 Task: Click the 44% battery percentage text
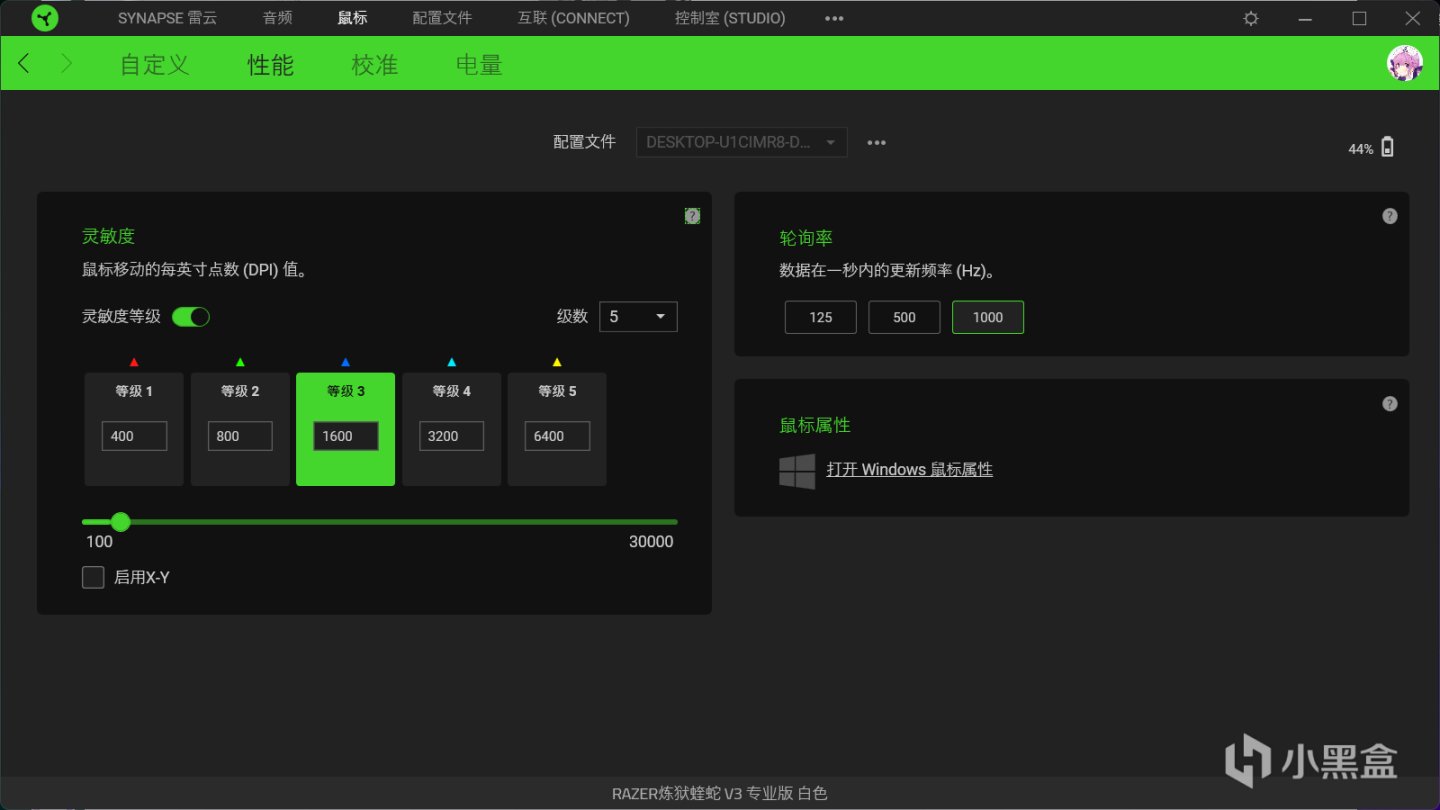(1361, 149)
